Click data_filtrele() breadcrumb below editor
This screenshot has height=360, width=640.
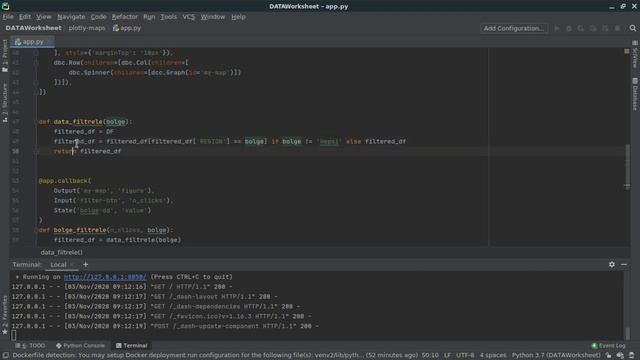pyautogui.click(x=61, y=252)
